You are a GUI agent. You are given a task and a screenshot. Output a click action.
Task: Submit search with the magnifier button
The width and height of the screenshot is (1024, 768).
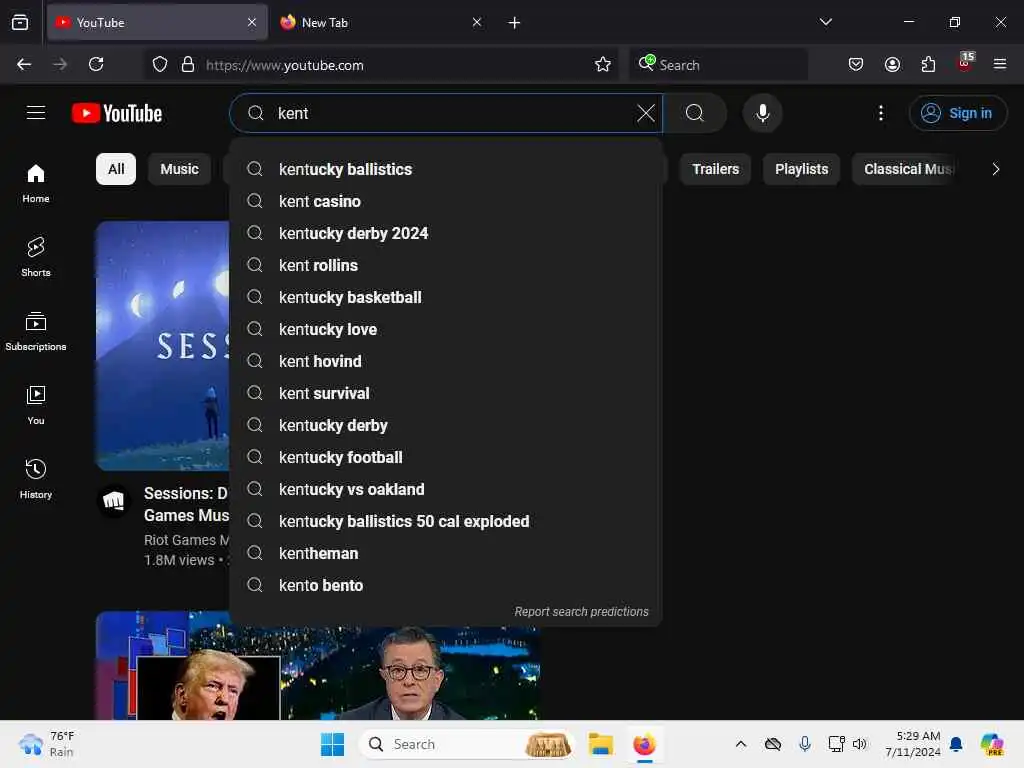(x=695, y=113)
